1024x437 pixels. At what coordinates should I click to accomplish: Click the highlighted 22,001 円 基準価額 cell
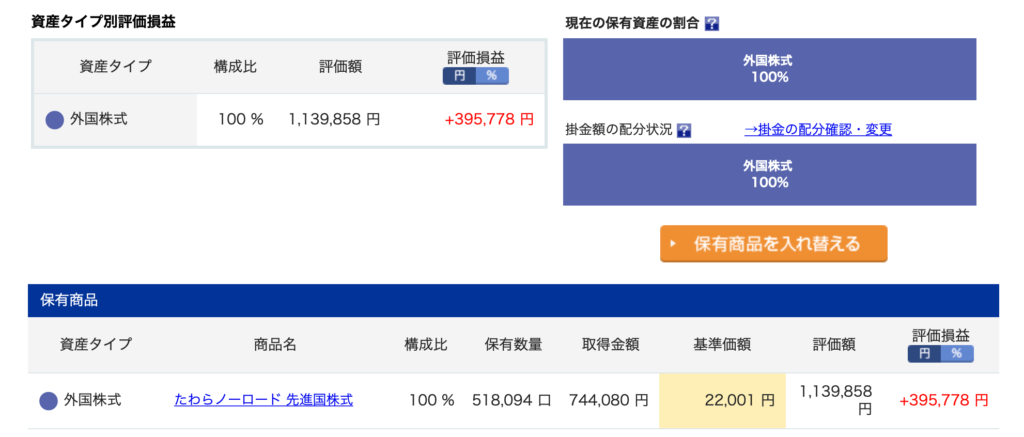click(x=722, y=400)
